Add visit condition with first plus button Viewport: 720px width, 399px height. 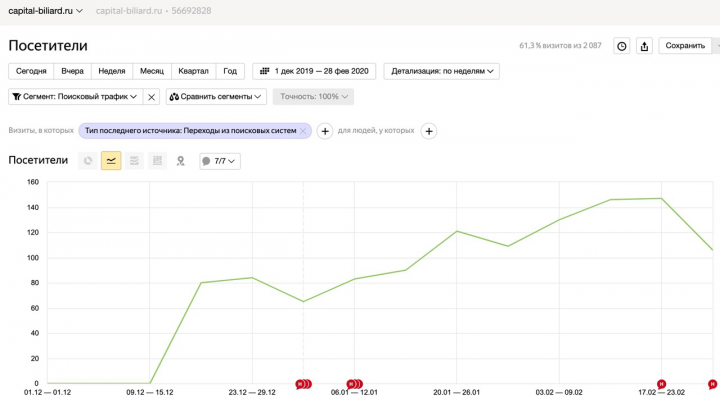tap(325, 131)
